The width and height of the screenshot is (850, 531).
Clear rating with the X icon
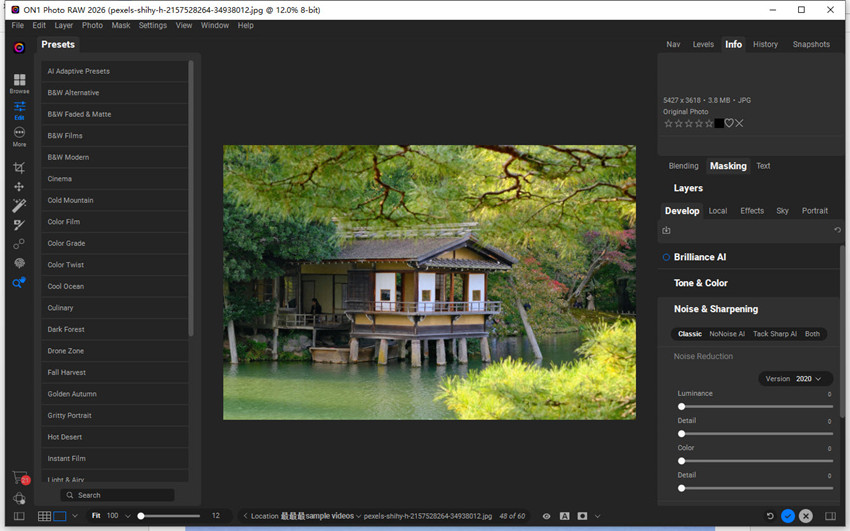739,123
